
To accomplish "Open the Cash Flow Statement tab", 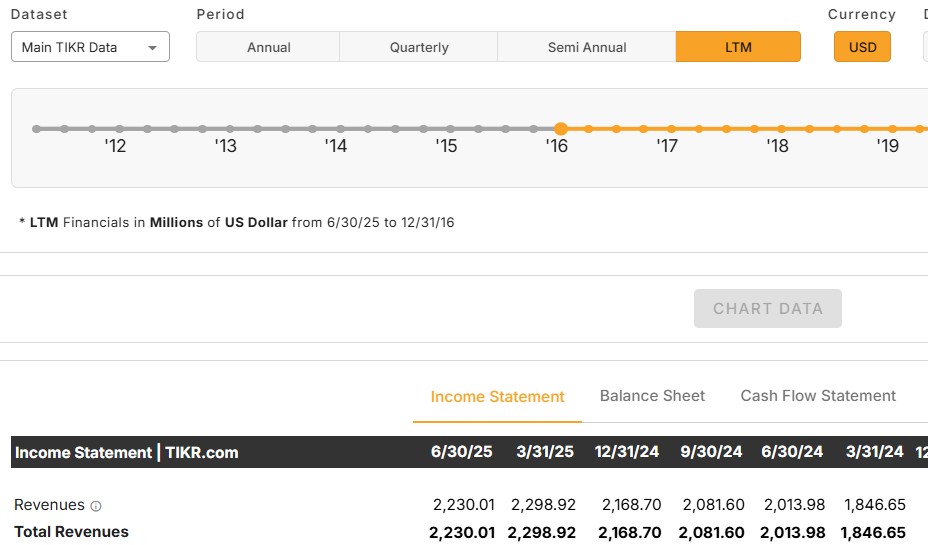I will click(x=818, y=396).
